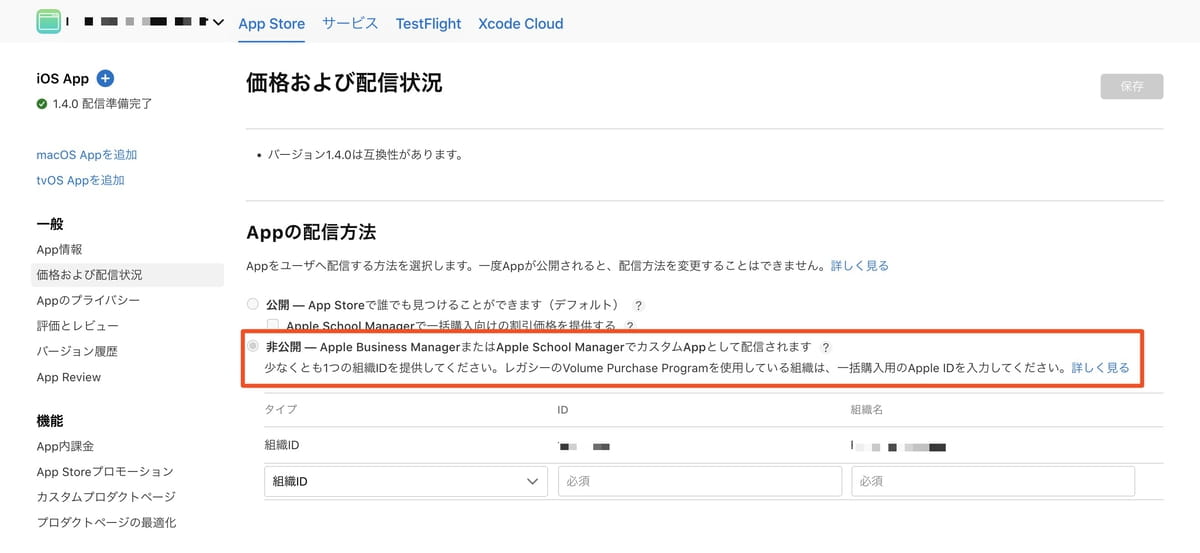Open バージョン履歴 in the sidebar
1200x553 pixels.
point(77,351)
